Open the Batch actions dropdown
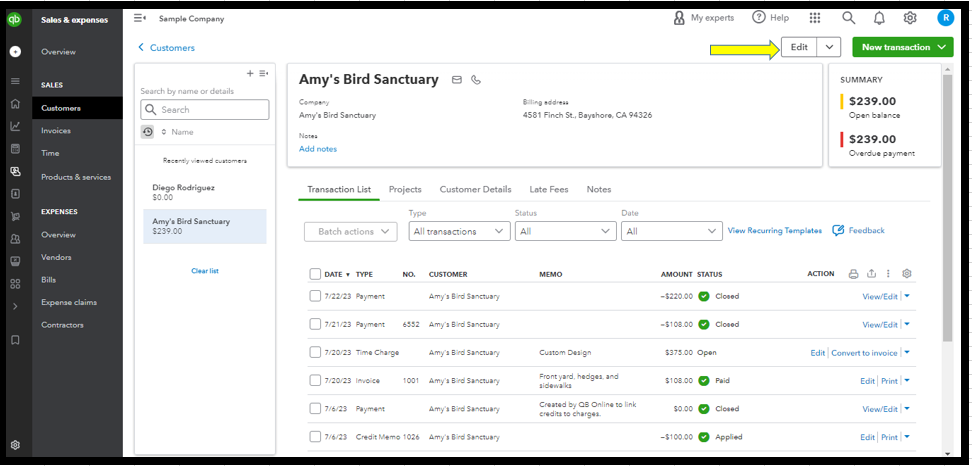 (x=351, y=231)
